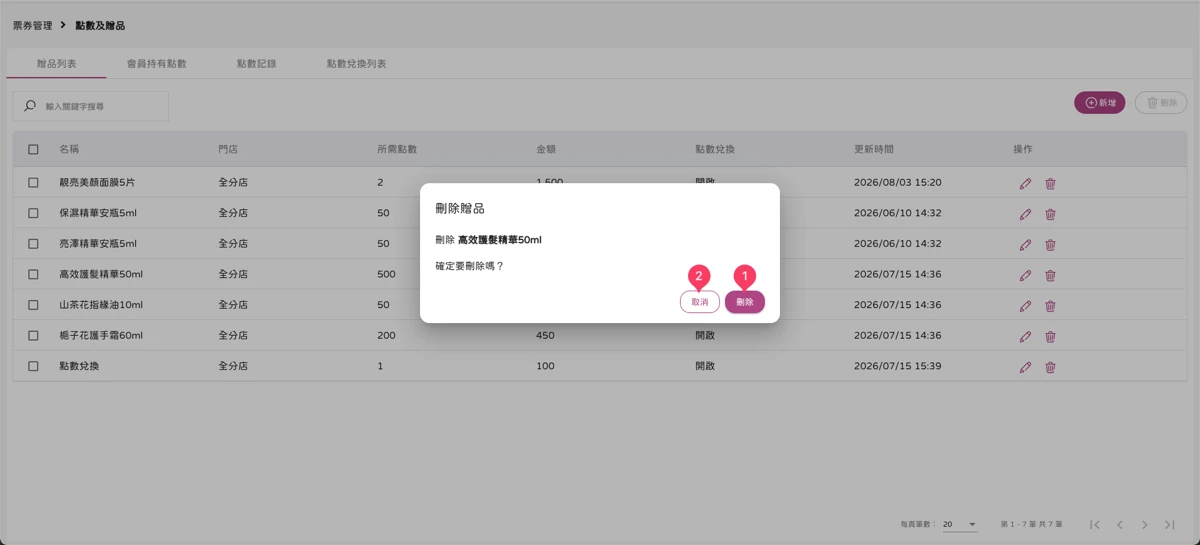Check the 亮澤精華安瓶5ml row checkbox
Image resolution: width=1200 pixels, height=545 pixels.
pyautogui.click(x=33, y=243)
